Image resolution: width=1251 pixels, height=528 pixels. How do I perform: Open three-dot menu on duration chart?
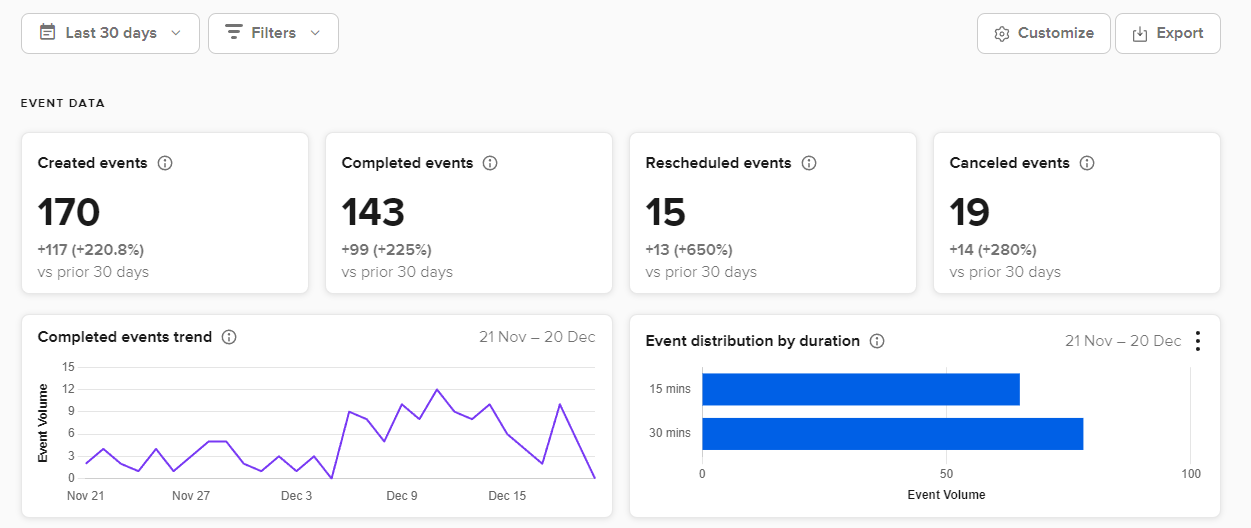point(1198,341)
